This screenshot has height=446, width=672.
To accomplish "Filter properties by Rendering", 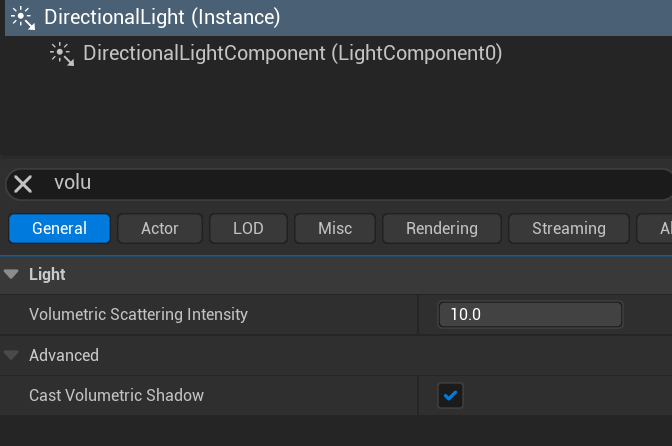I will point(441,228).
